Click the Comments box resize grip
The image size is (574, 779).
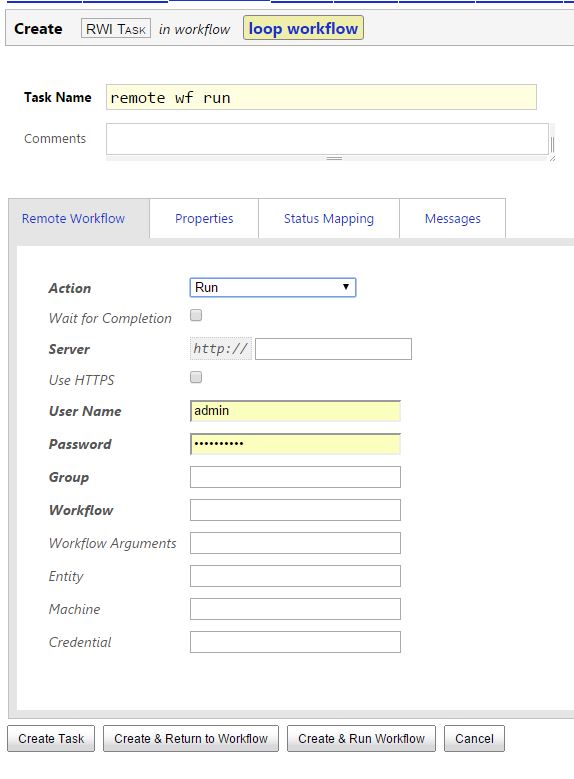coord(552,158)
